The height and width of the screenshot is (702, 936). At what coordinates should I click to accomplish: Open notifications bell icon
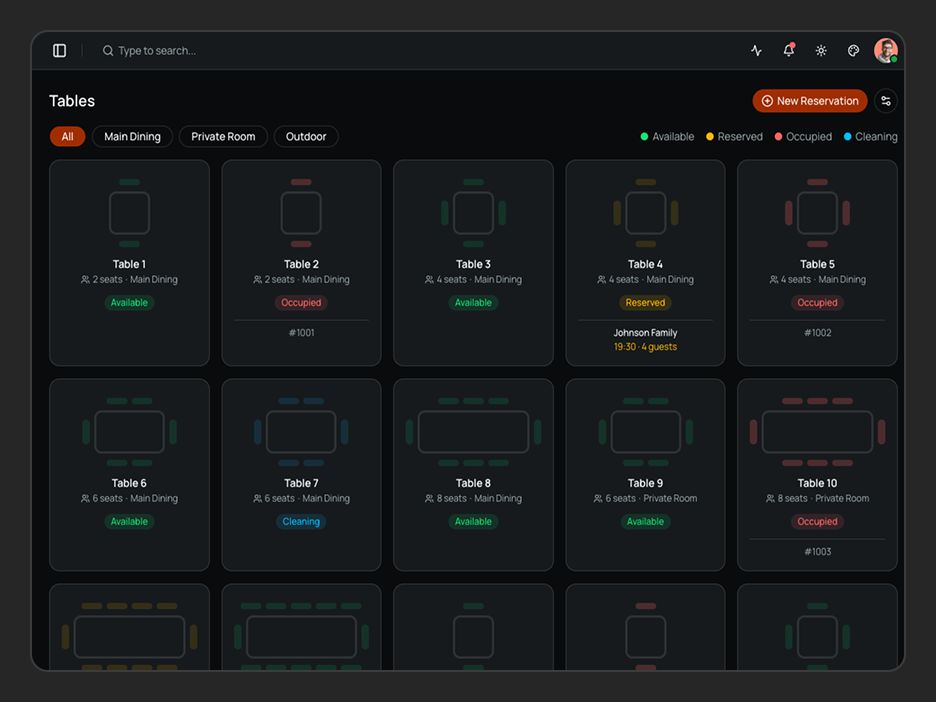point(789,51)
